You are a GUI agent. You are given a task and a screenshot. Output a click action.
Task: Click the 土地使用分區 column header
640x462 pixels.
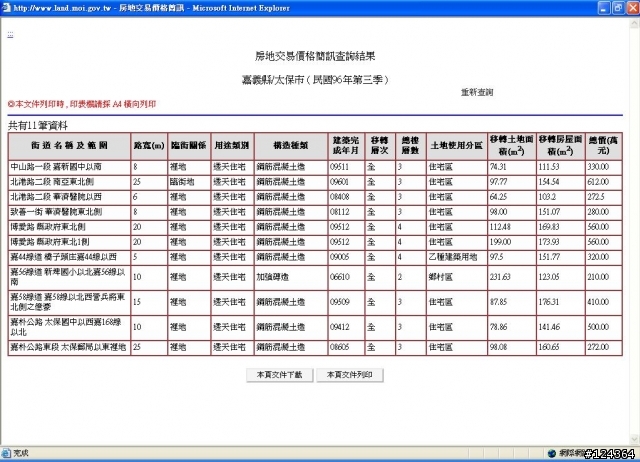[457, 146]
